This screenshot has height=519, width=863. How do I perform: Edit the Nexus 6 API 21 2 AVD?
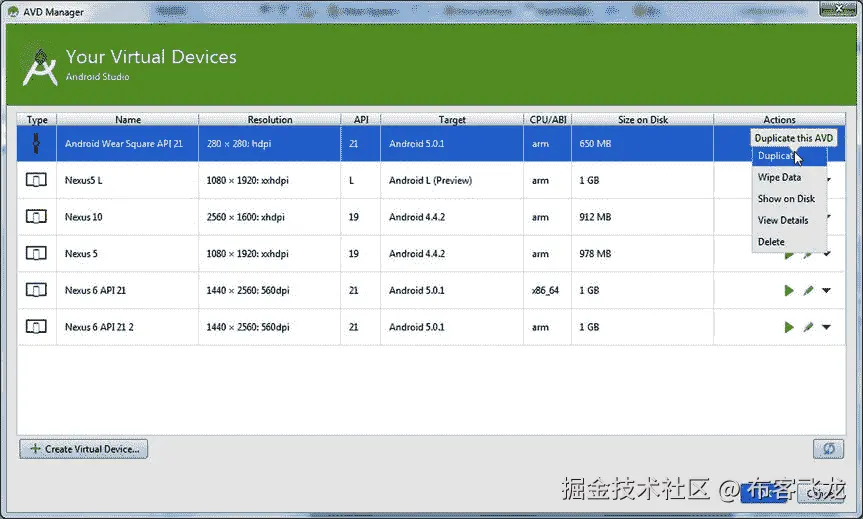pos(808,327)
